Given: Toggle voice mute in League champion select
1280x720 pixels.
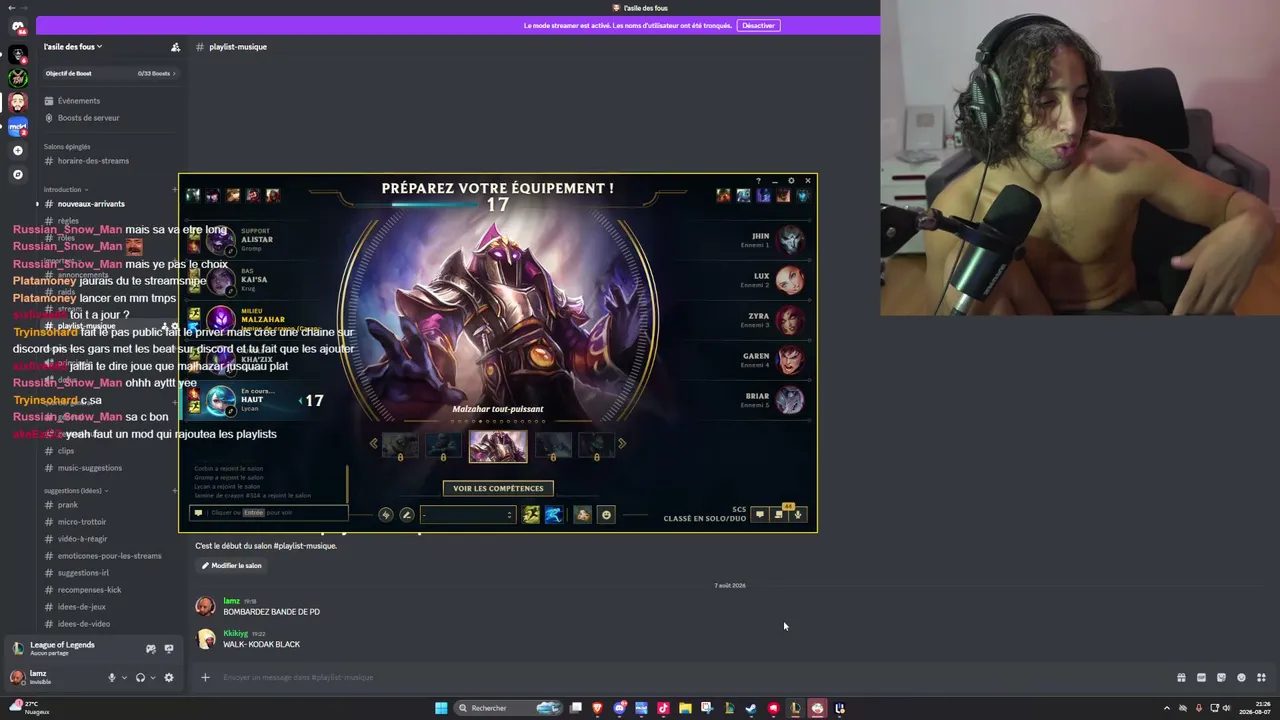Looking at the screenshot, I should click(798, 514).
